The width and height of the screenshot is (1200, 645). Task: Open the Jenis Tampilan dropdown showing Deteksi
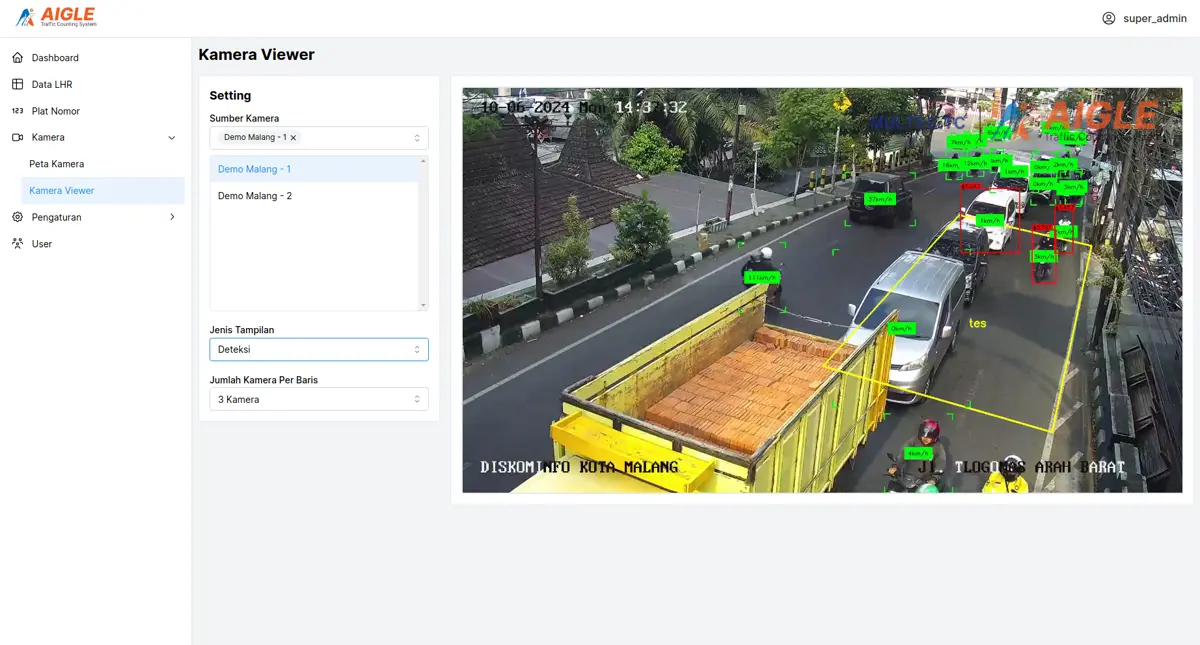[318, 349]
